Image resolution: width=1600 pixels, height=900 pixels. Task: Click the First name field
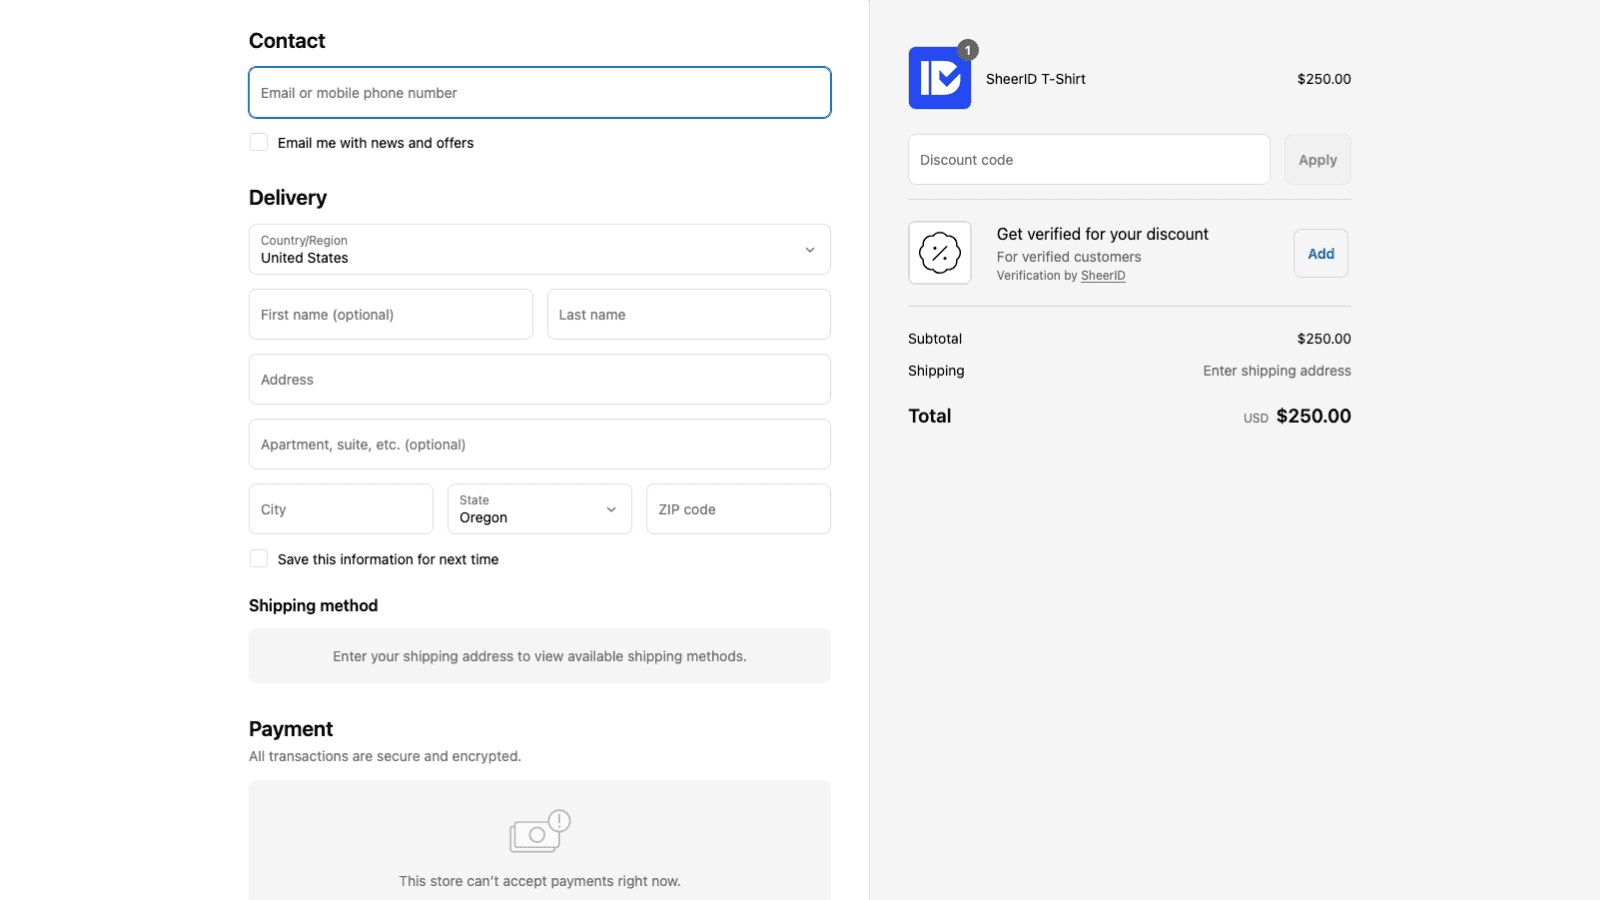tap(390, 314)
